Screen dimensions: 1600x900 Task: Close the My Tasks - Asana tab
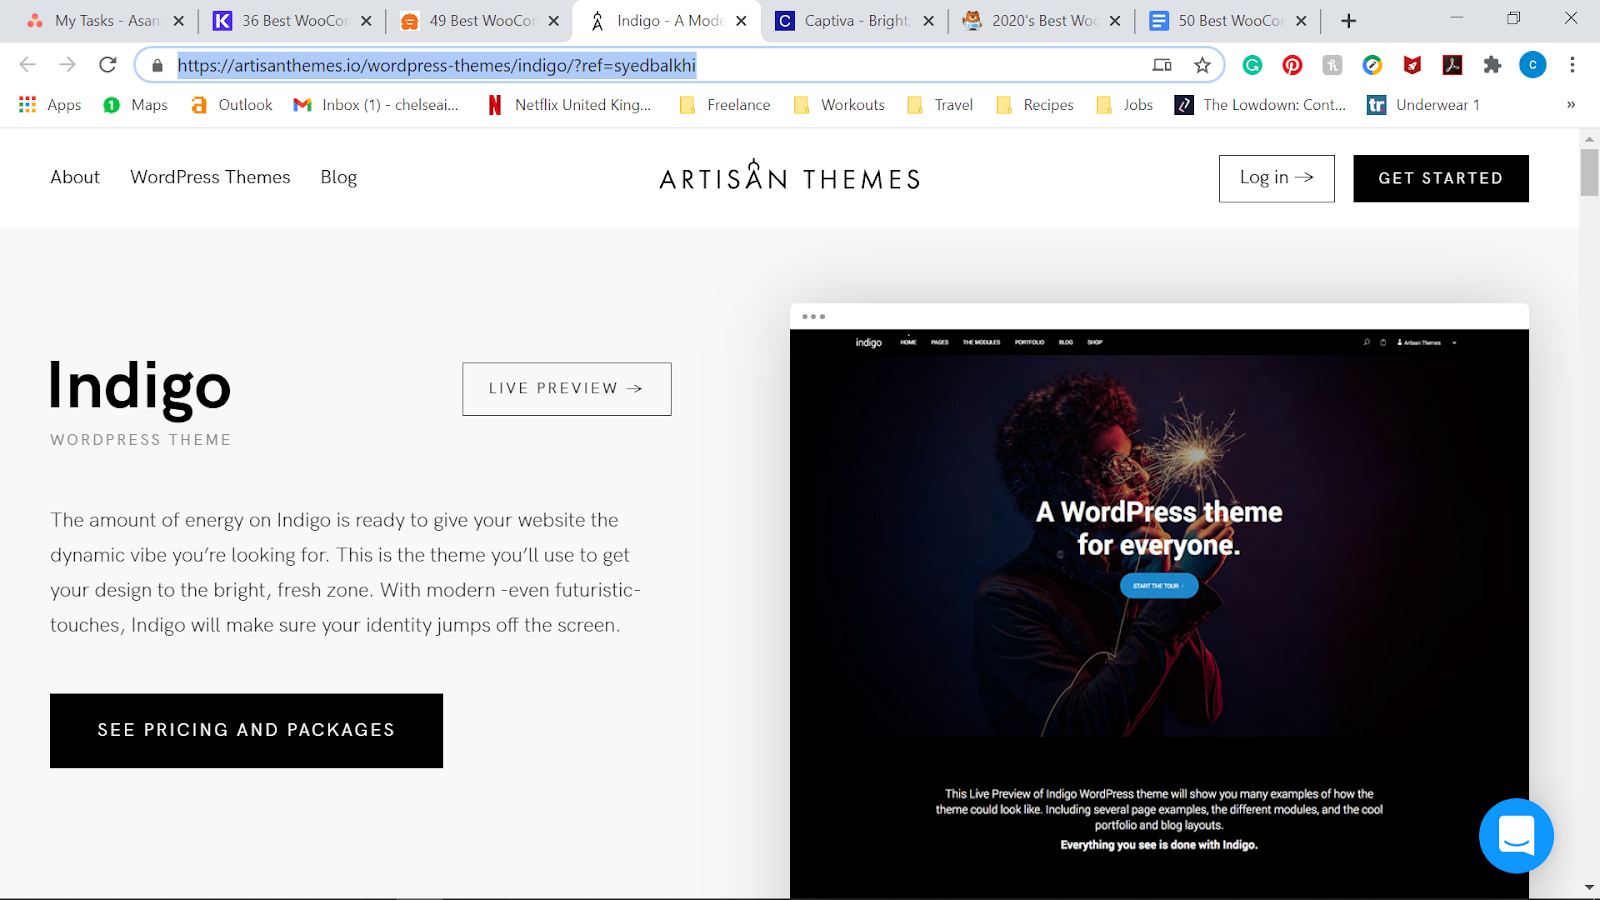click(x=179, y=21)
